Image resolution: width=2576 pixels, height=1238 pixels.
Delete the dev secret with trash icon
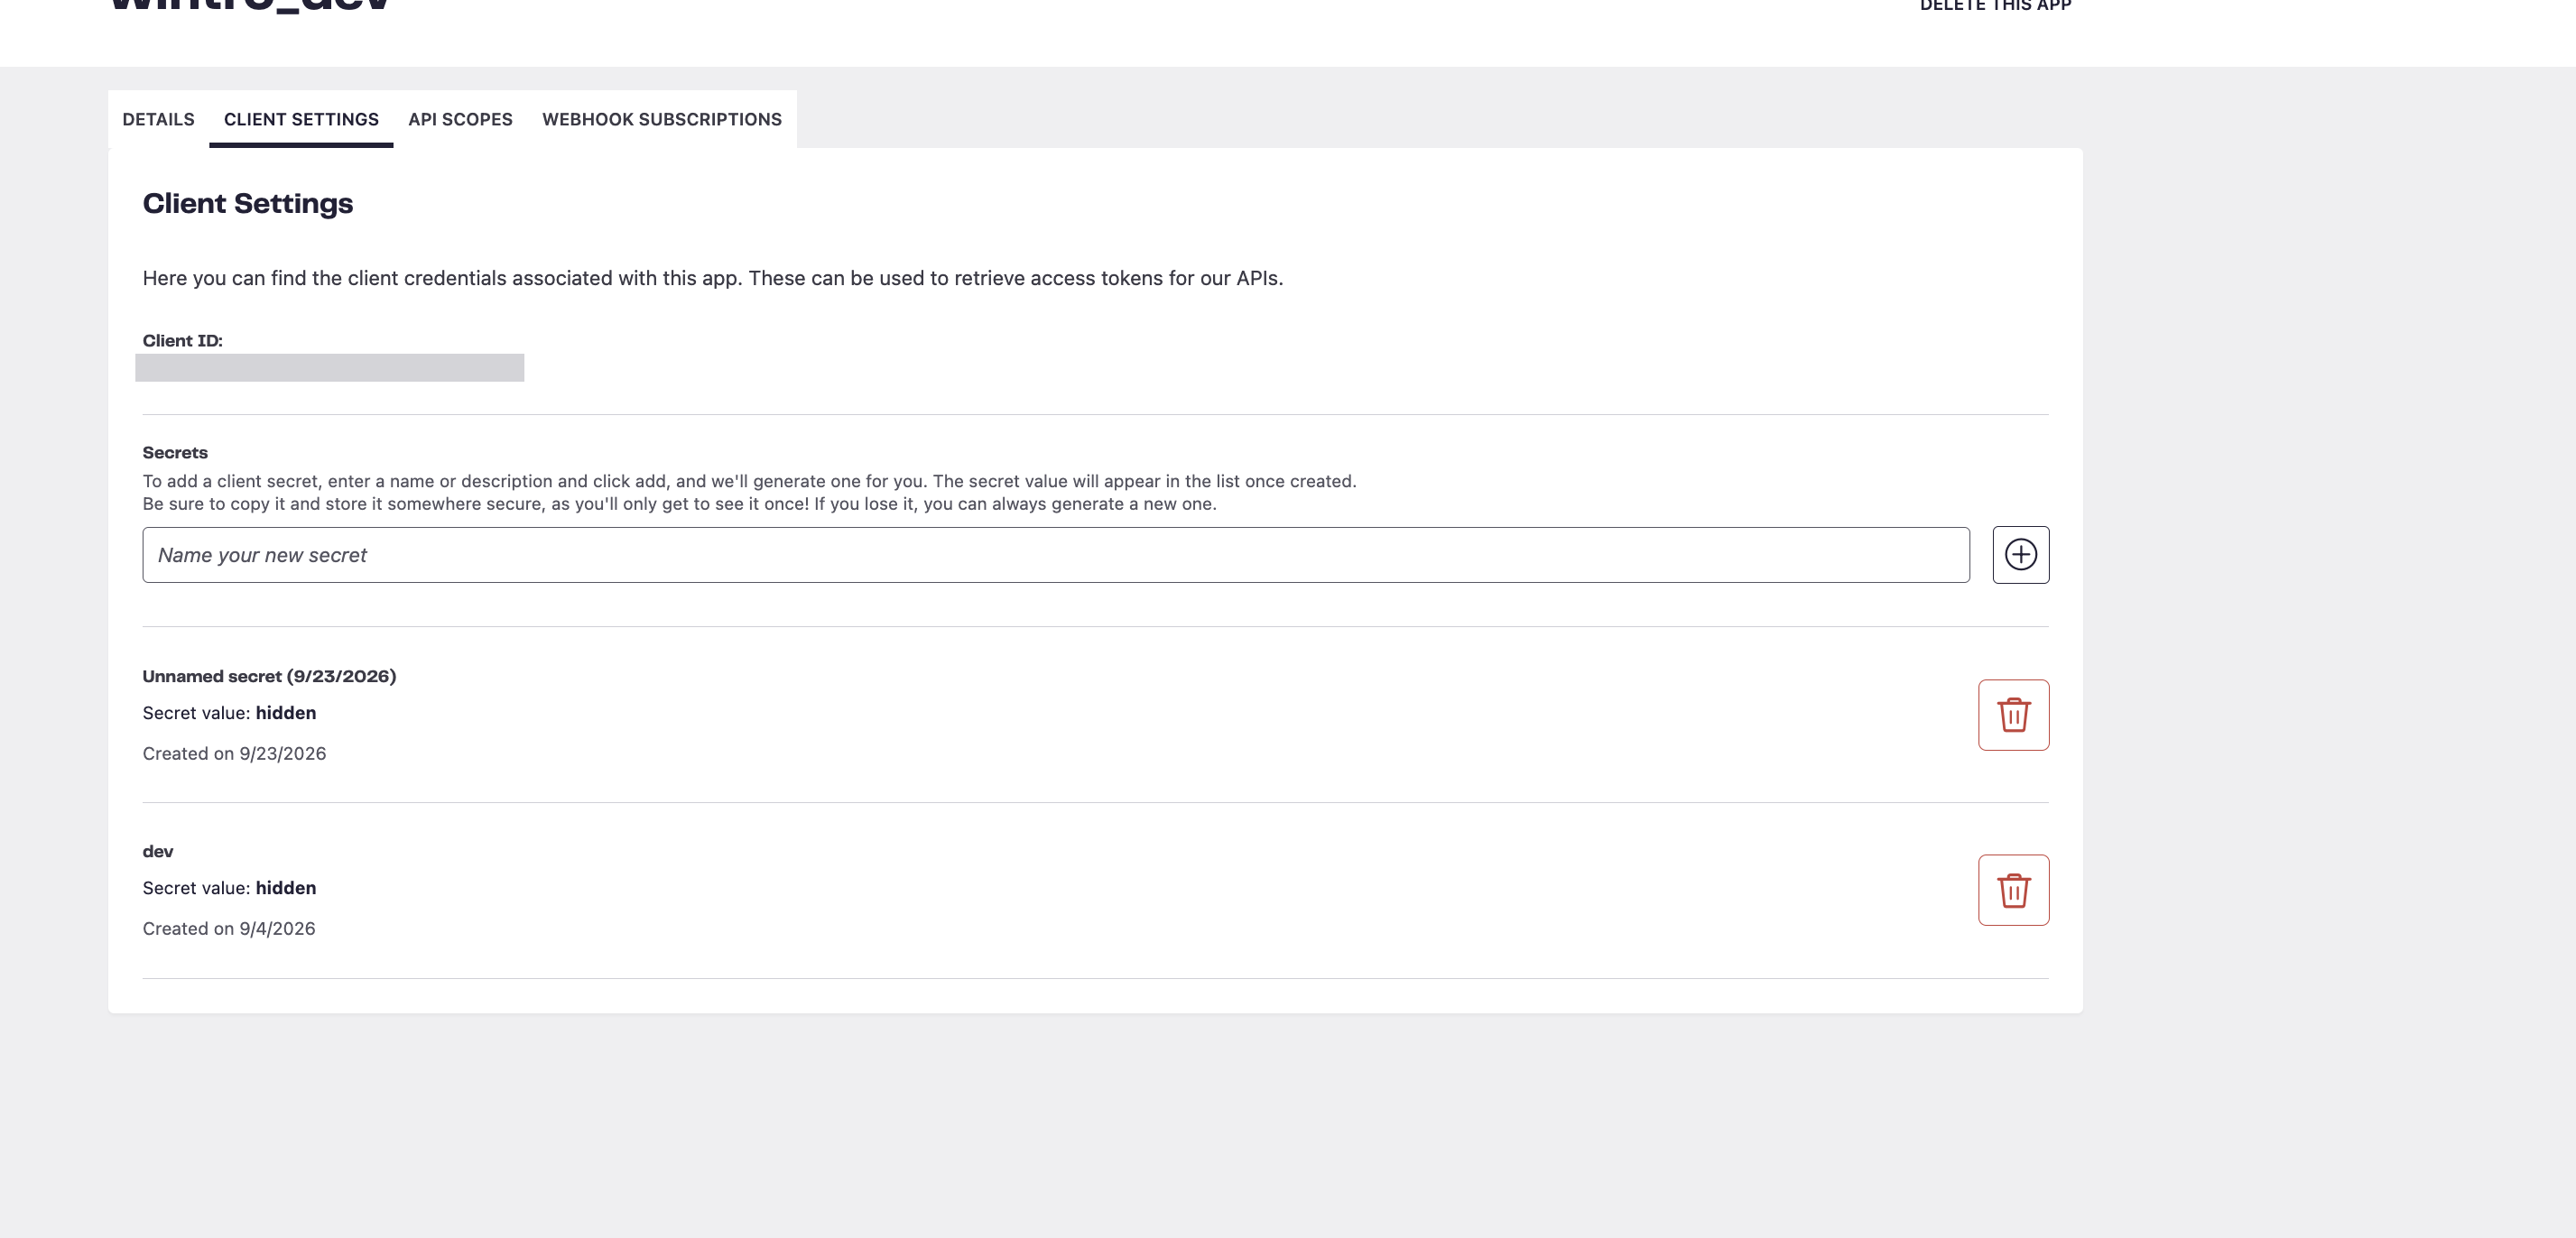2013,890
